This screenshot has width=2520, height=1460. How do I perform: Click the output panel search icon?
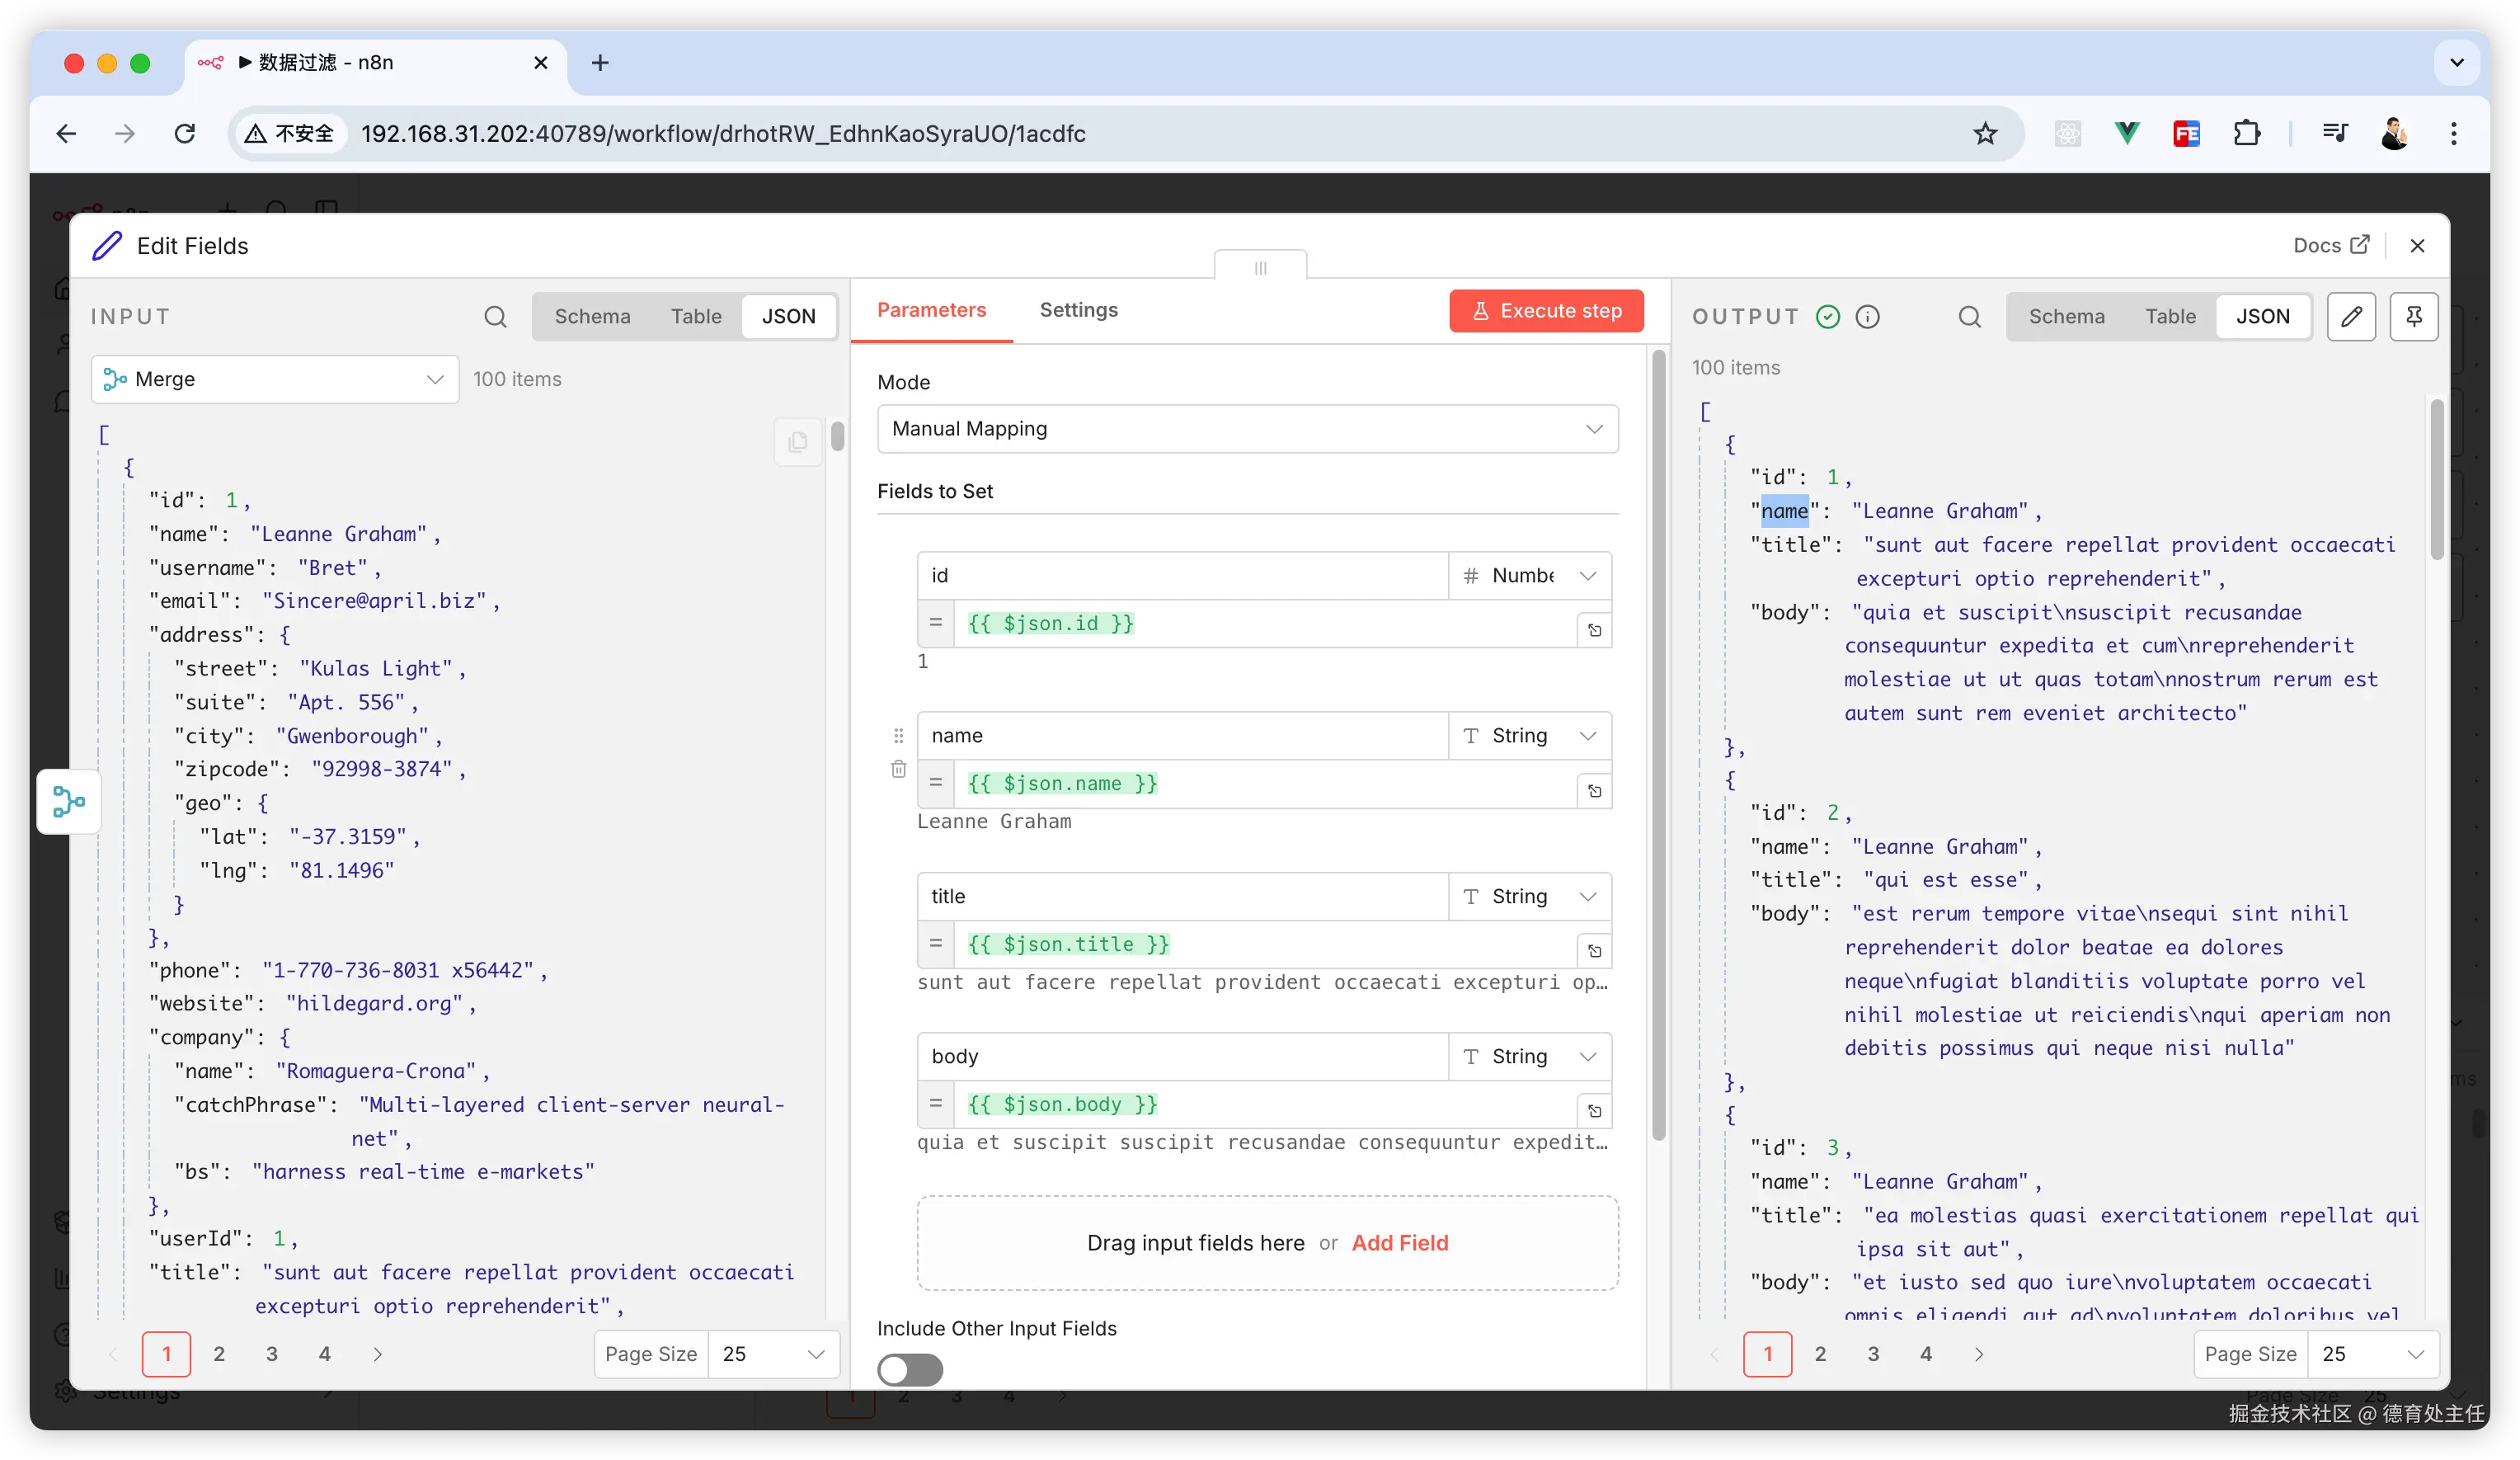click(1969, 317)
